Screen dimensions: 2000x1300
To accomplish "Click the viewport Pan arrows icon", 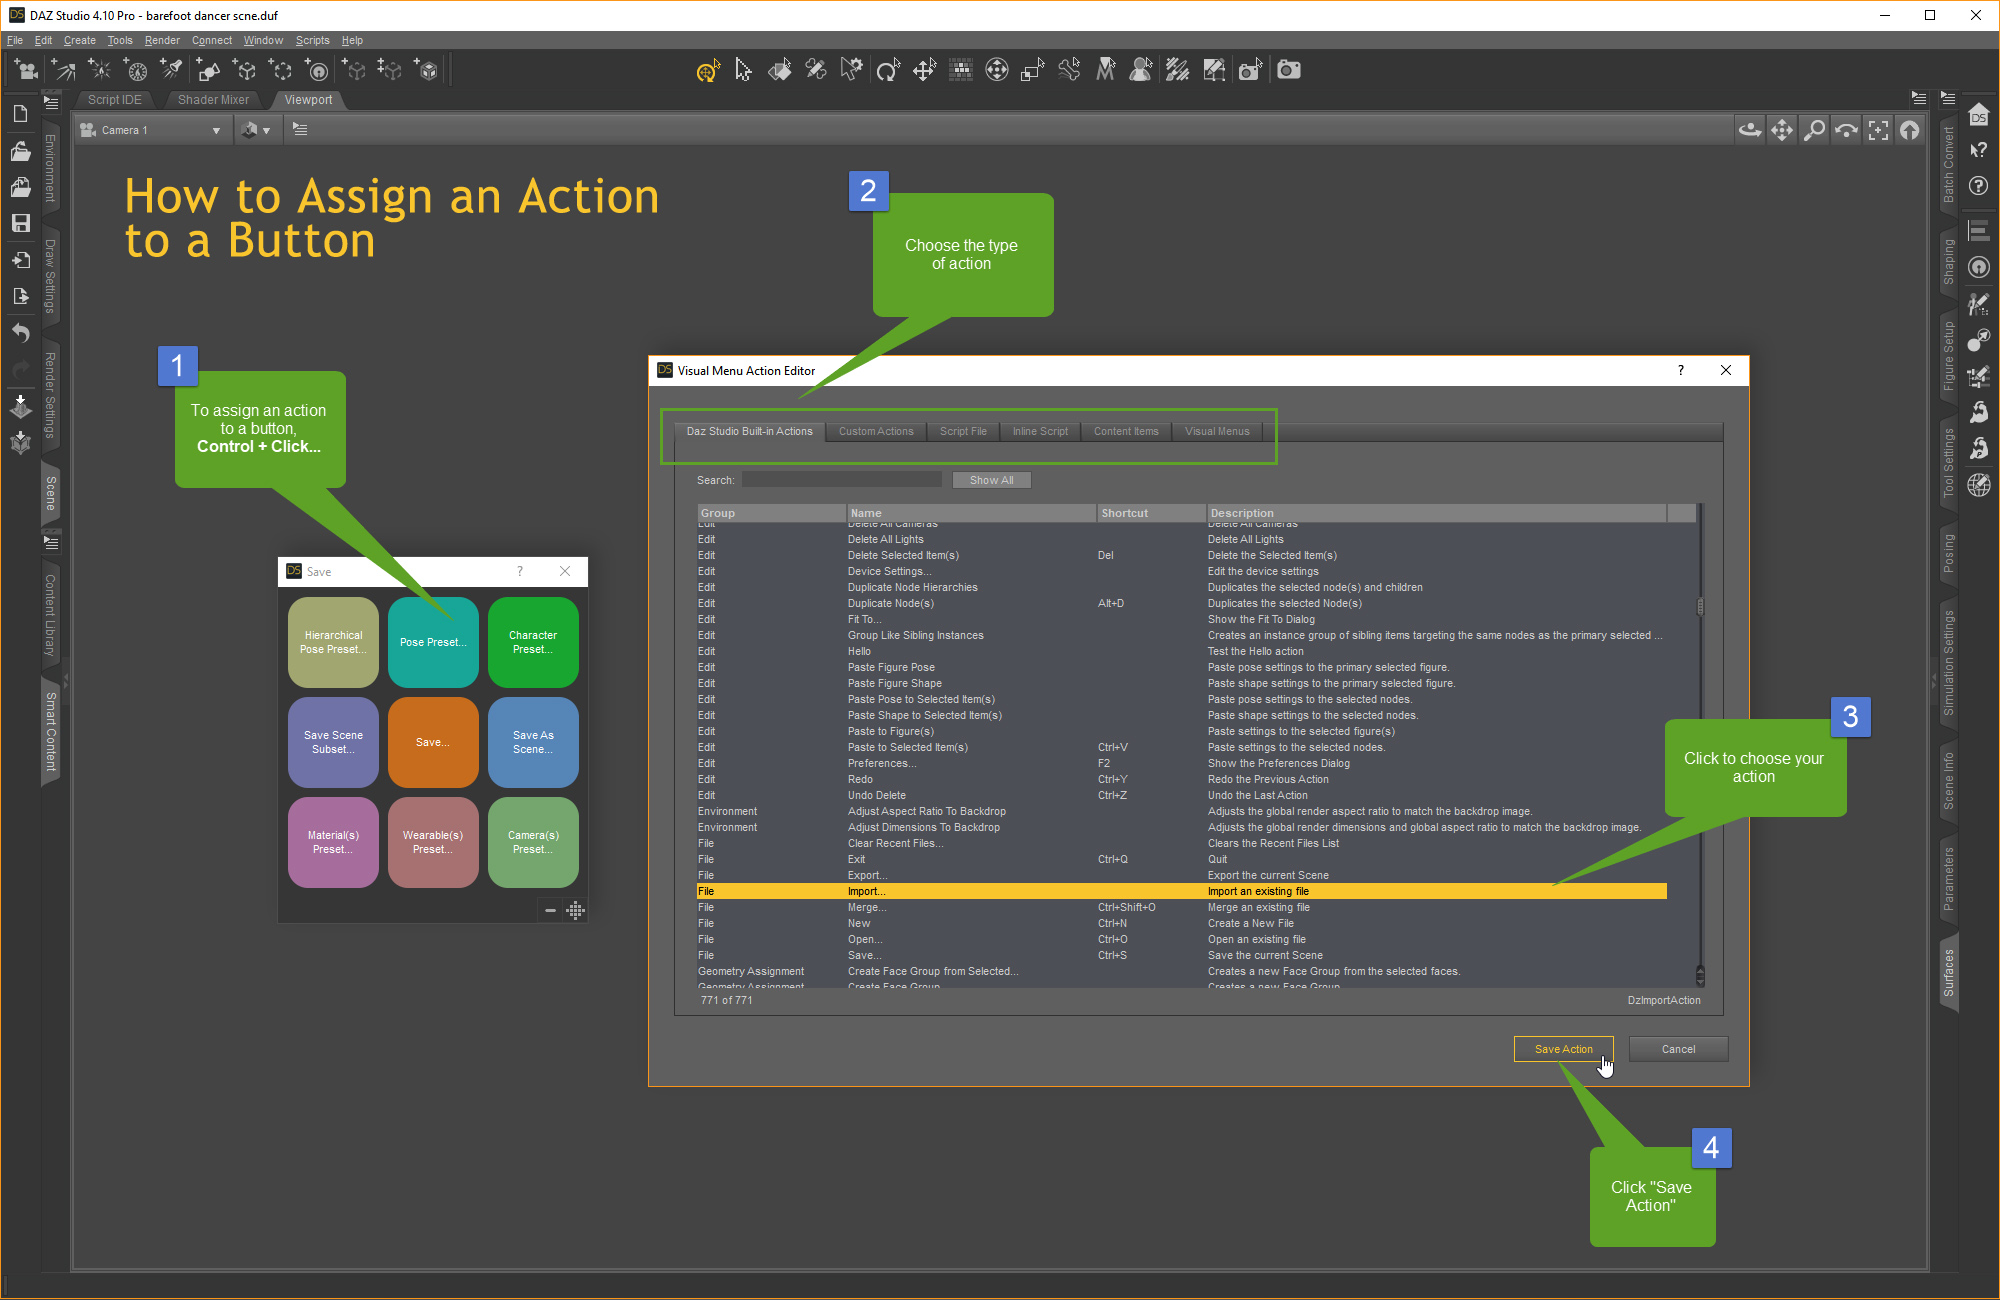I will [1782, 130].
